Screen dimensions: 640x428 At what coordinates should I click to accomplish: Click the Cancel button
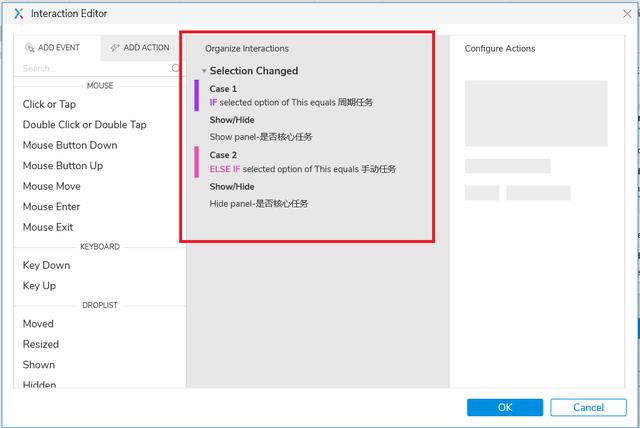(x=588, y=407)
